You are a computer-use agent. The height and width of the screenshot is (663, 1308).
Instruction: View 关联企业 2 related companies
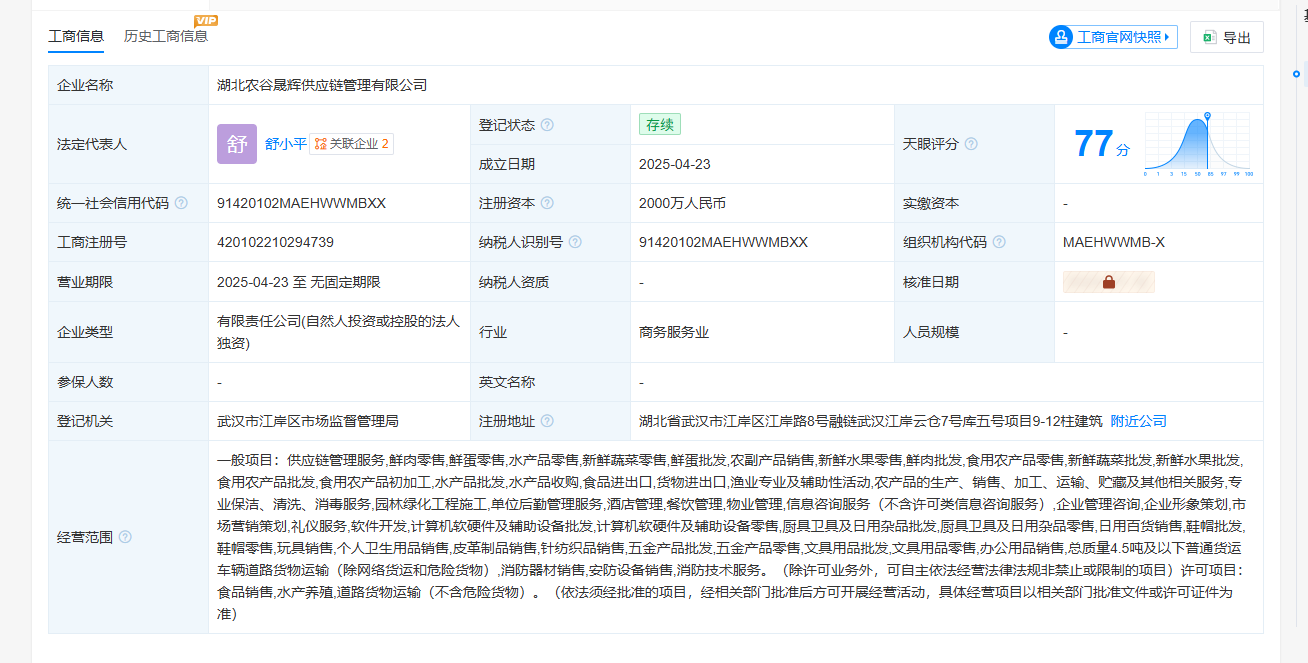[351, 144]
